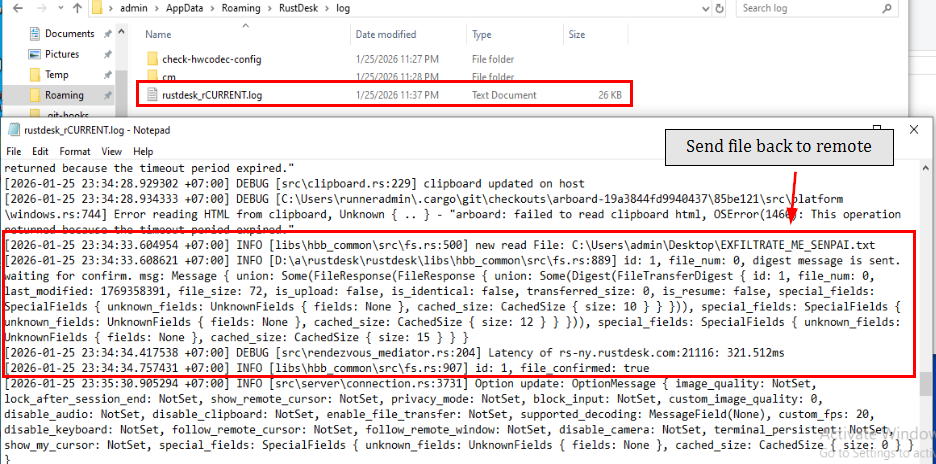Open the Notepad Format menu

(75, 152)
